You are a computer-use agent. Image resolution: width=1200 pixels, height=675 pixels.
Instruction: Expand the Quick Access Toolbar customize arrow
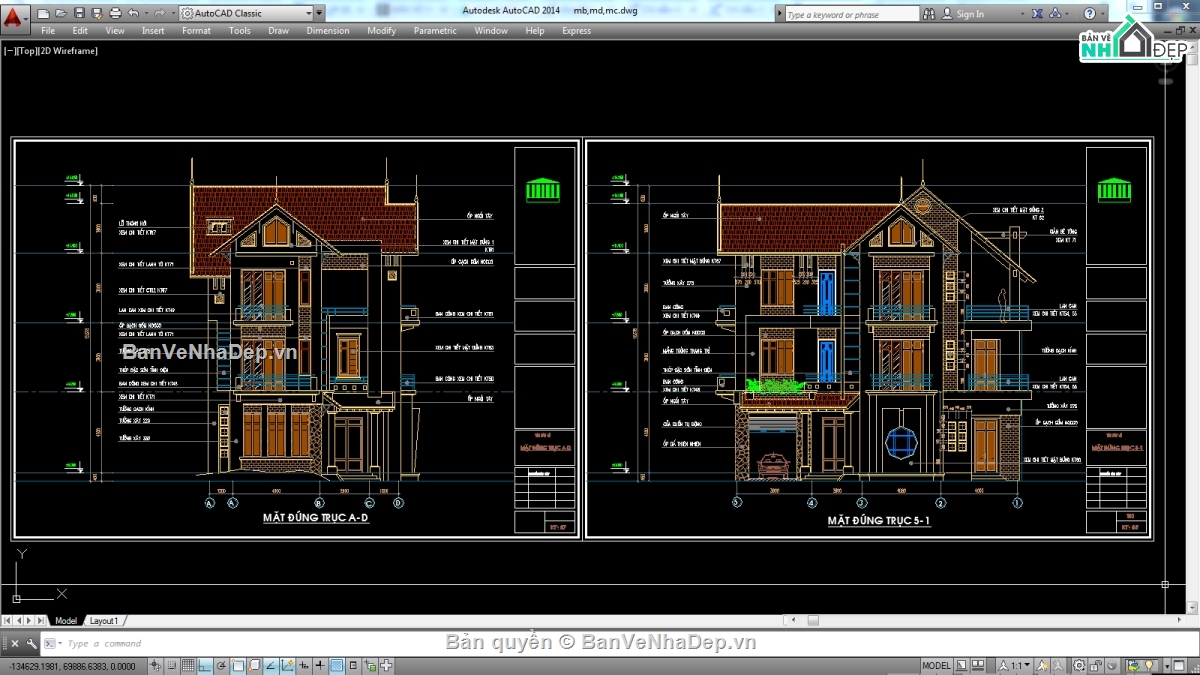pyautogui.click(x=319, y=14)
